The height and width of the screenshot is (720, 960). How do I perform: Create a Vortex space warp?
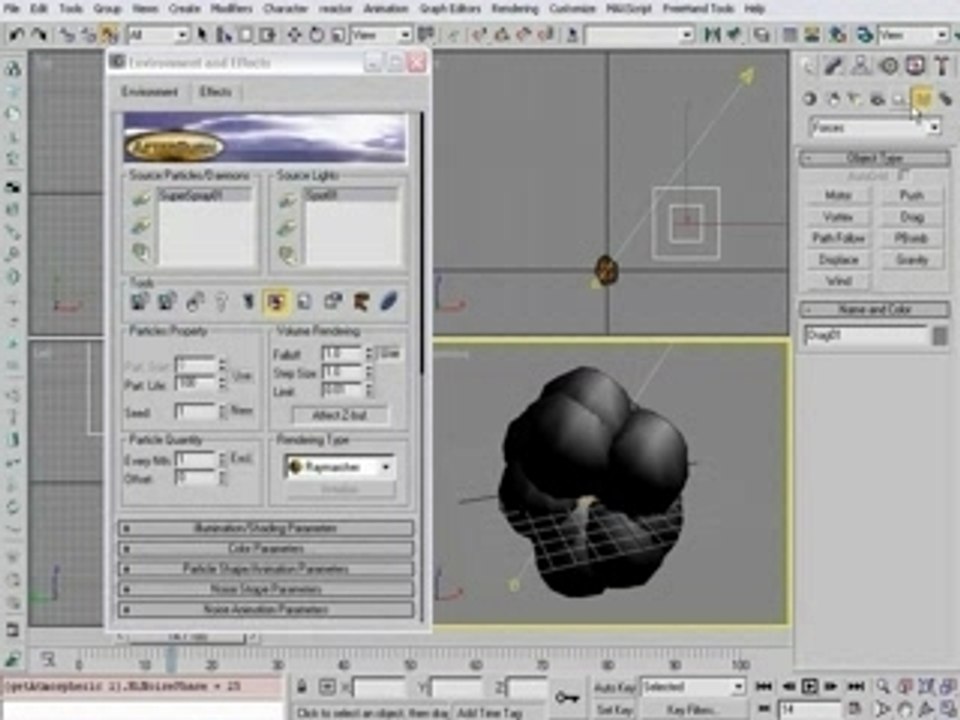click(x=838, y=217)
